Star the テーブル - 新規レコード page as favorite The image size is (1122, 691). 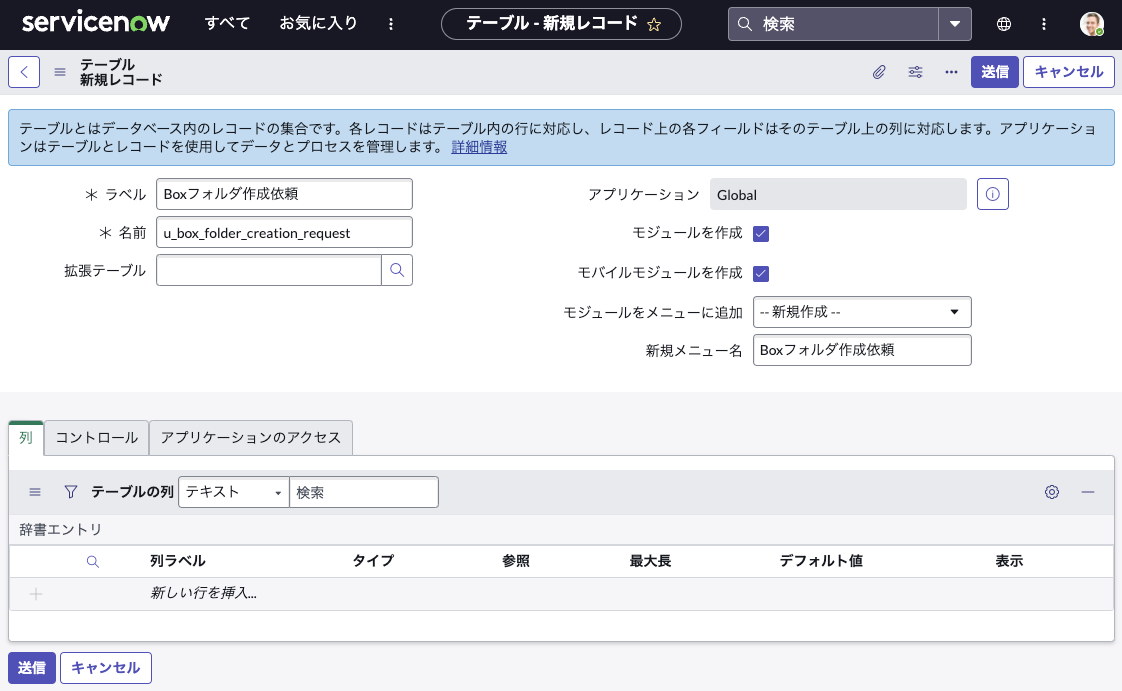pyautogui.click(x=653, y=25)
